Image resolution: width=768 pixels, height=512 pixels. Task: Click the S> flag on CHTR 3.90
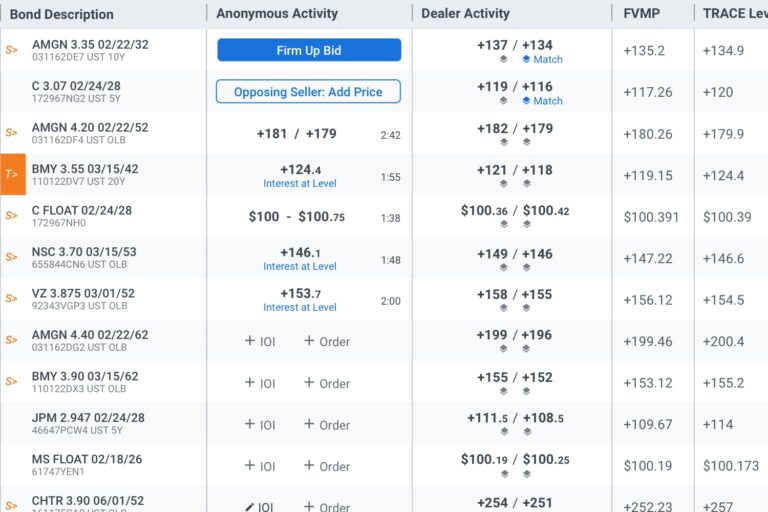(12, 505)
